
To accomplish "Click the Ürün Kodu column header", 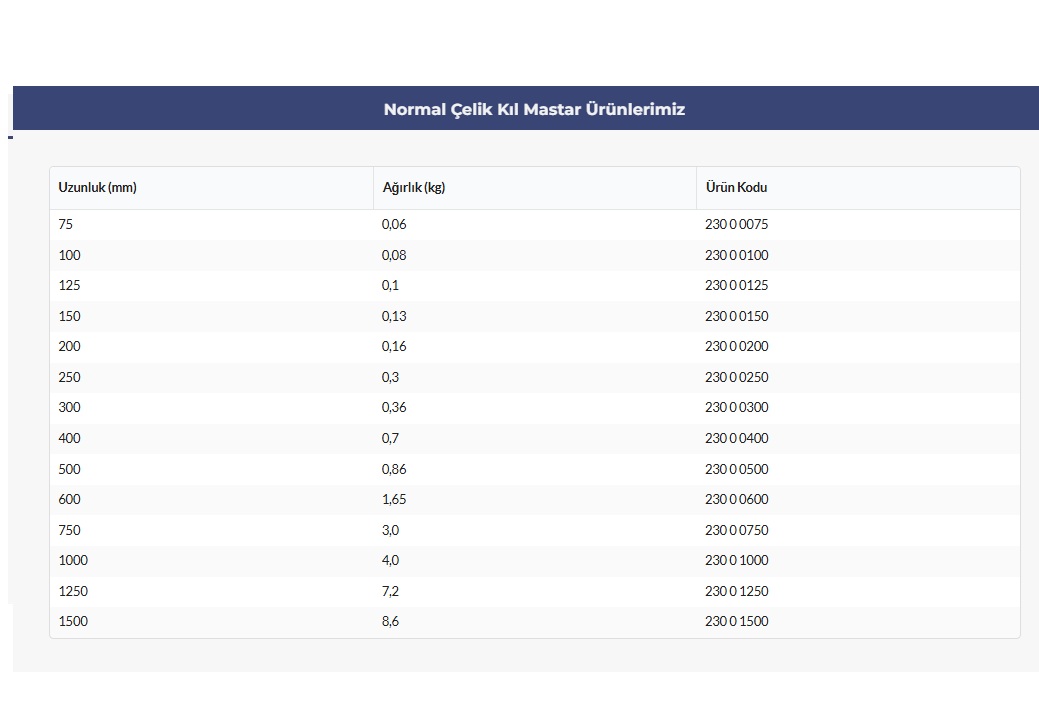I will (x=736, y=188).
